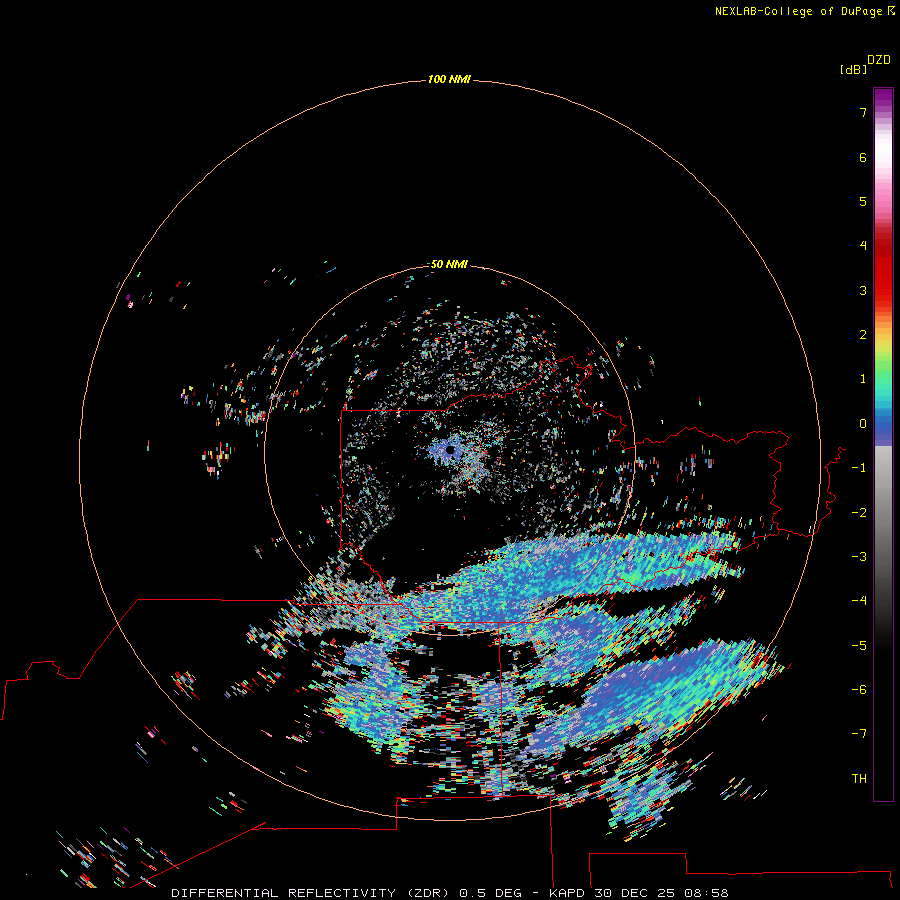This screenshot has width=900, height=900.
Task: Click the 7 dB scale value
Action: [x=863, y=112]
